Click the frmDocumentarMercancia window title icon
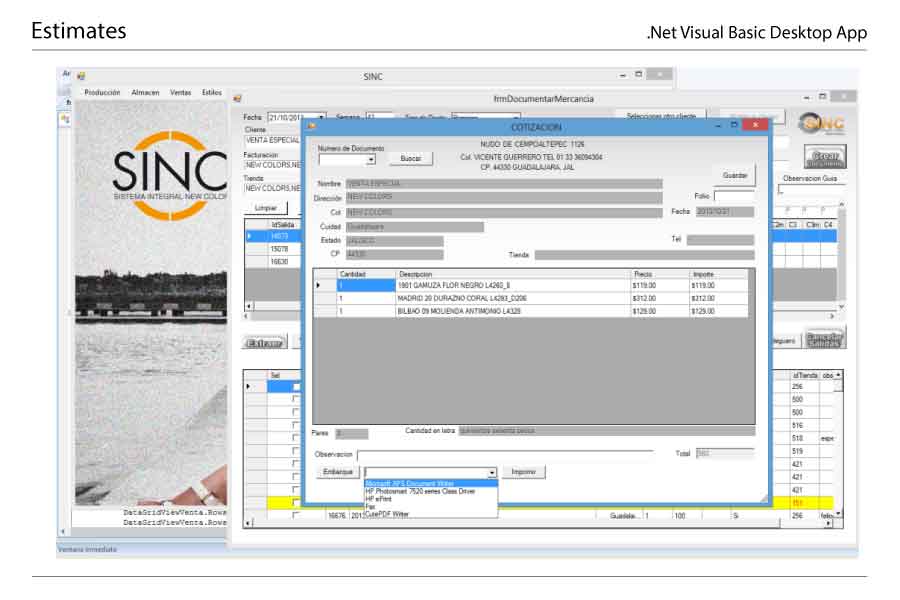Screen dimensions: 900x600 tap(237, 98)
